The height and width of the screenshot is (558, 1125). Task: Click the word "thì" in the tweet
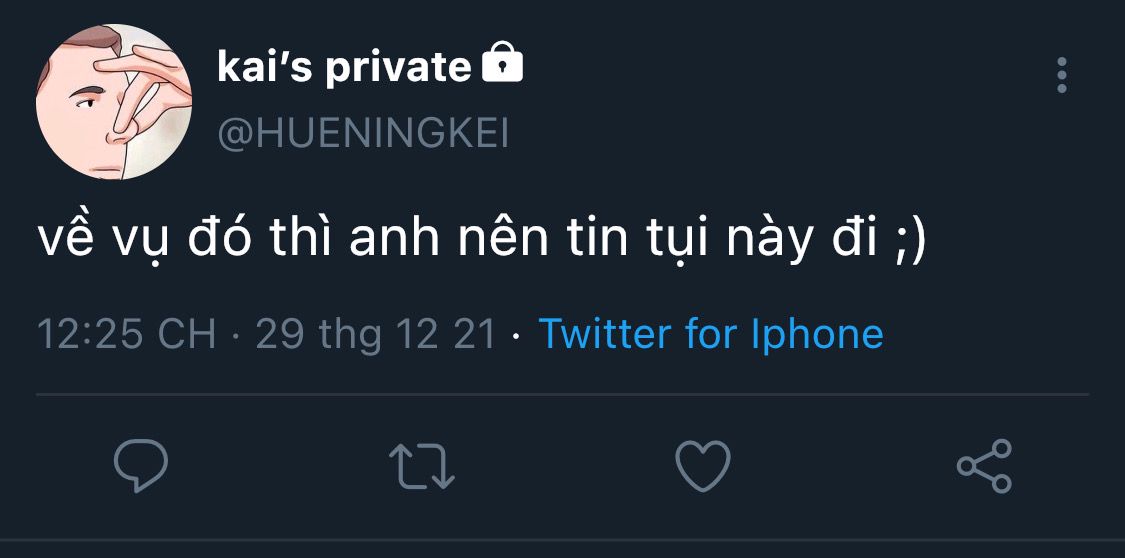[x=298, y=243]
